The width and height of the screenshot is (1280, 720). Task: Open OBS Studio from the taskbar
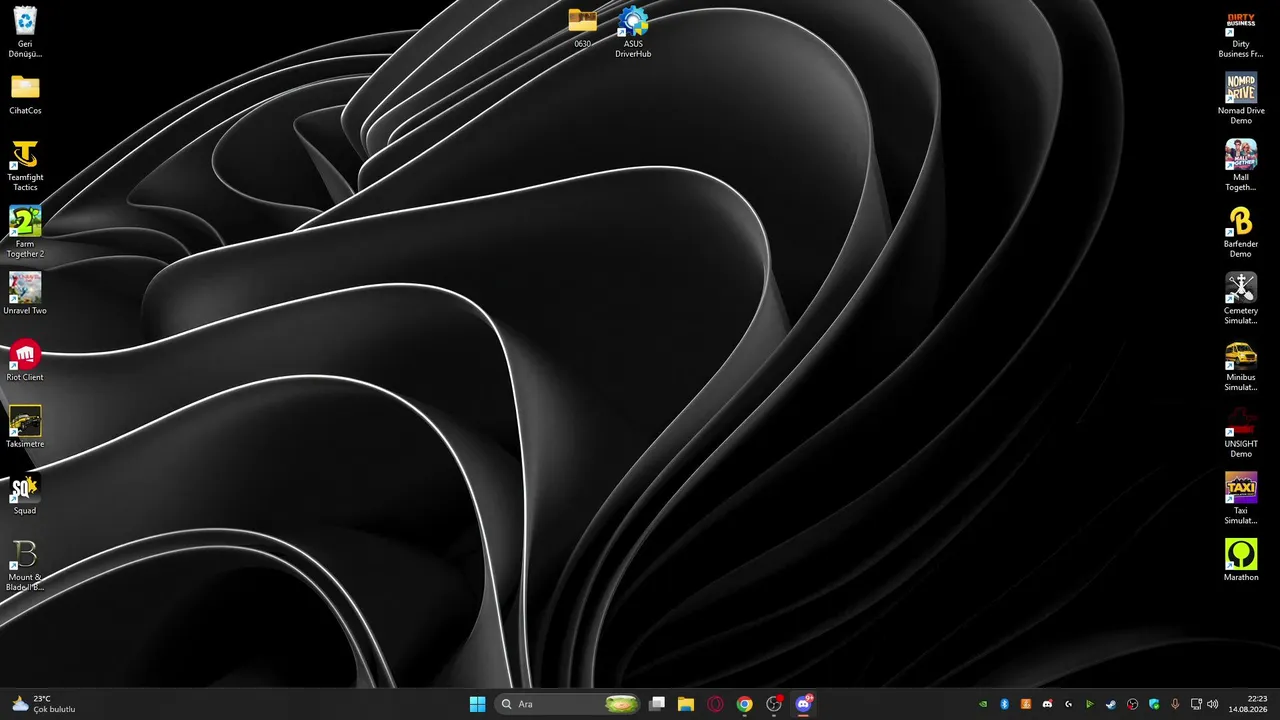[774, 704]
